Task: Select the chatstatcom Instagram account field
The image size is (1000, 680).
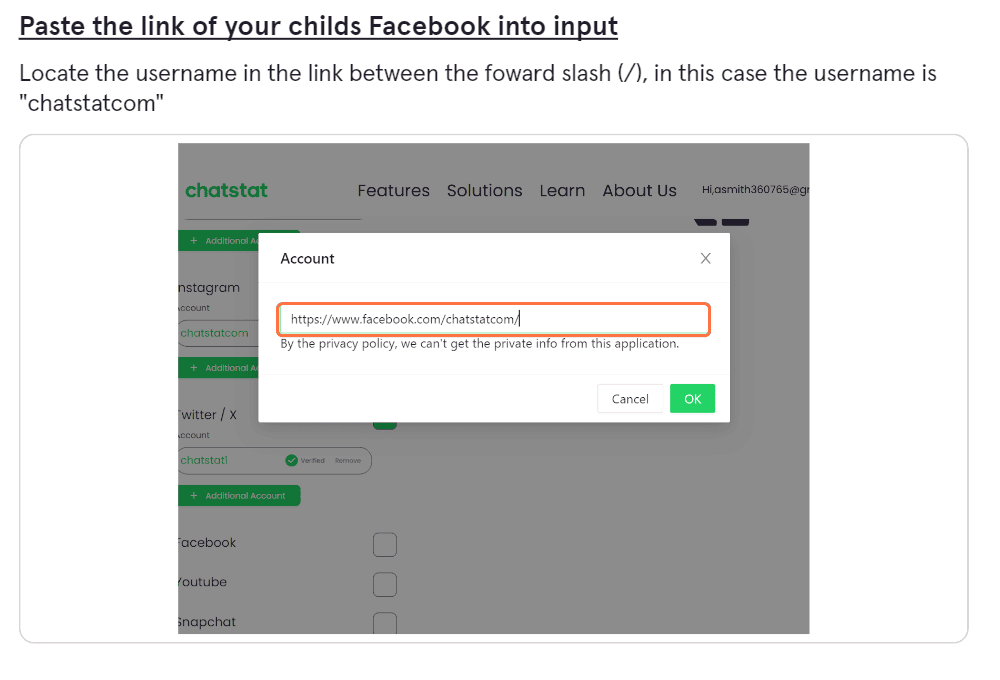Action: [x=218, y=333]
